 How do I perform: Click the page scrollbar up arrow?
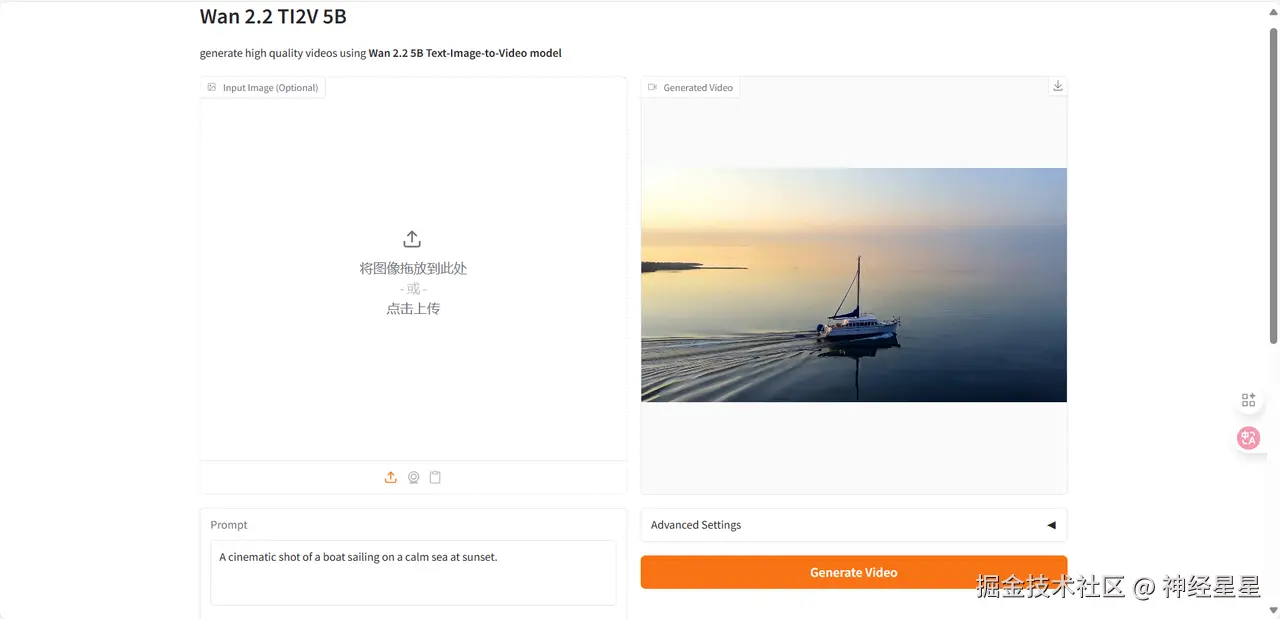click(1273, 8)
